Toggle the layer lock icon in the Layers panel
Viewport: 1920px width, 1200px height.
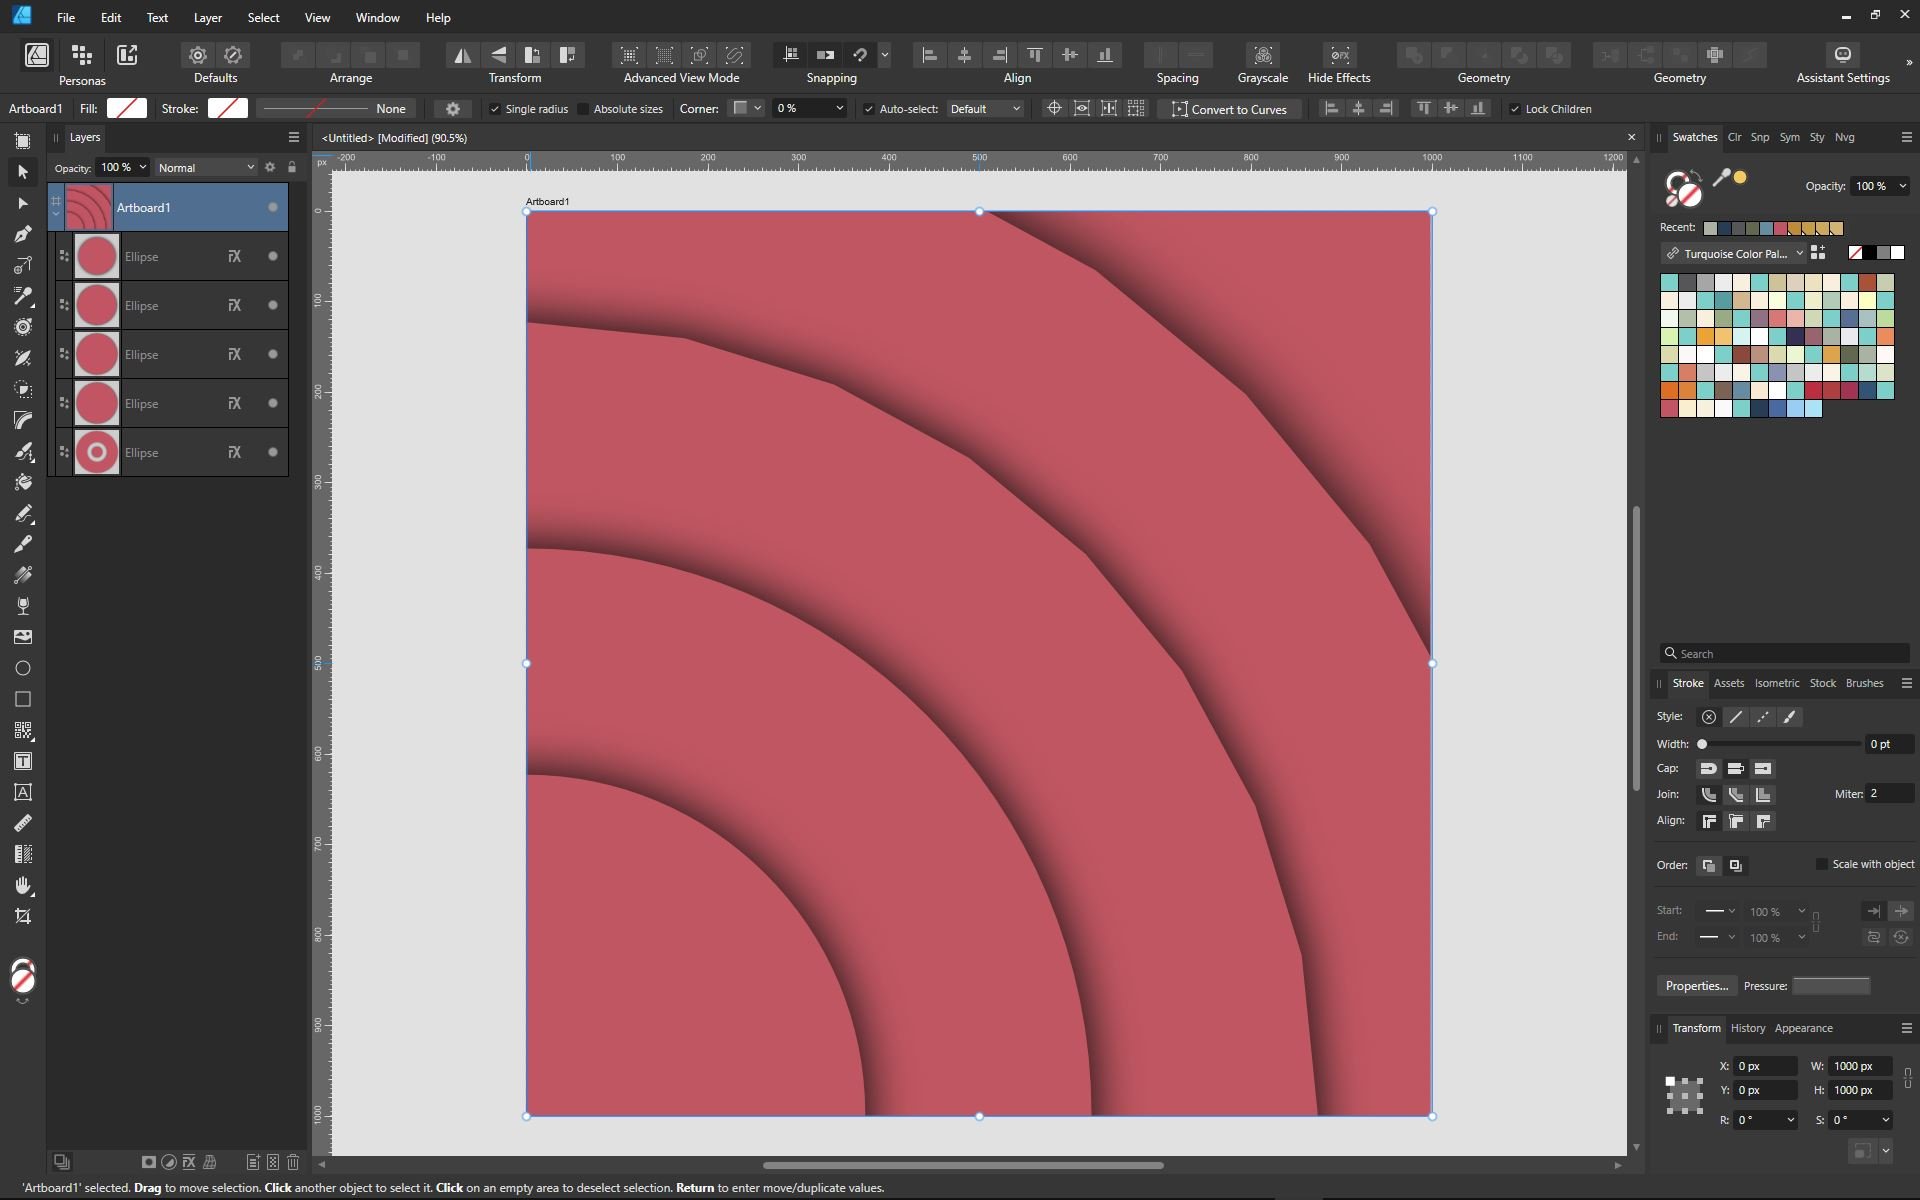pyautogui.click(x=292, y=168)
